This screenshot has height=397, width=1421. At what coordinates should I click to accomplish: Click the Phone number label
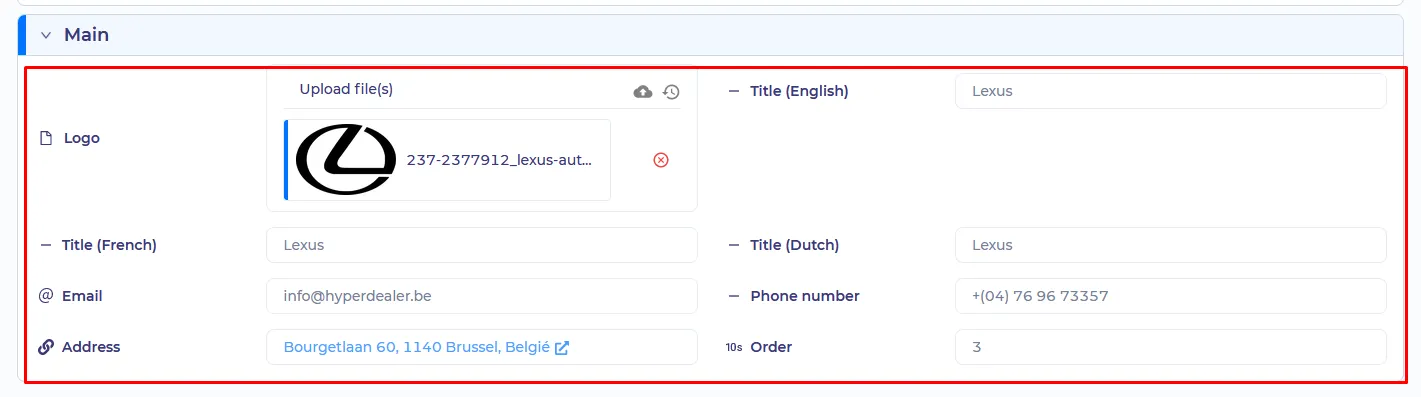tap(805, 296)
